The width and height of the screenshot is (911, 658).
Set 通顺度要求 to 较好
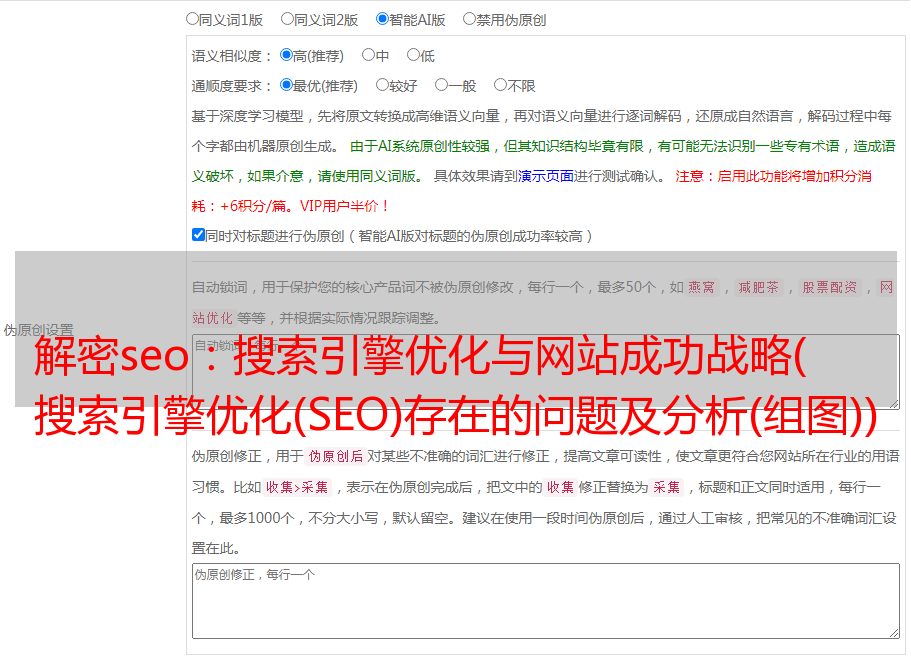tap(382, 85)
